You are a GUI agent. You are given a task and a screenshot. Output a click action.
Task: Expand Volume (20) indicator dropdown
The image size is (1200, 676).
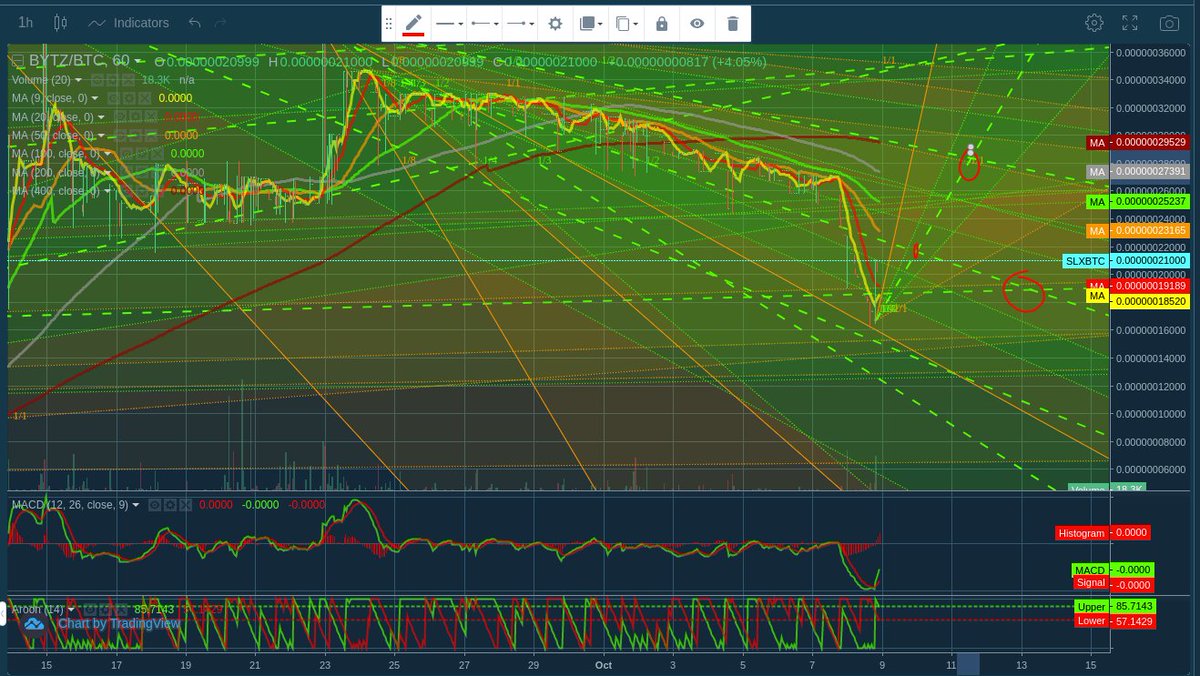click(x=78, y=80)
